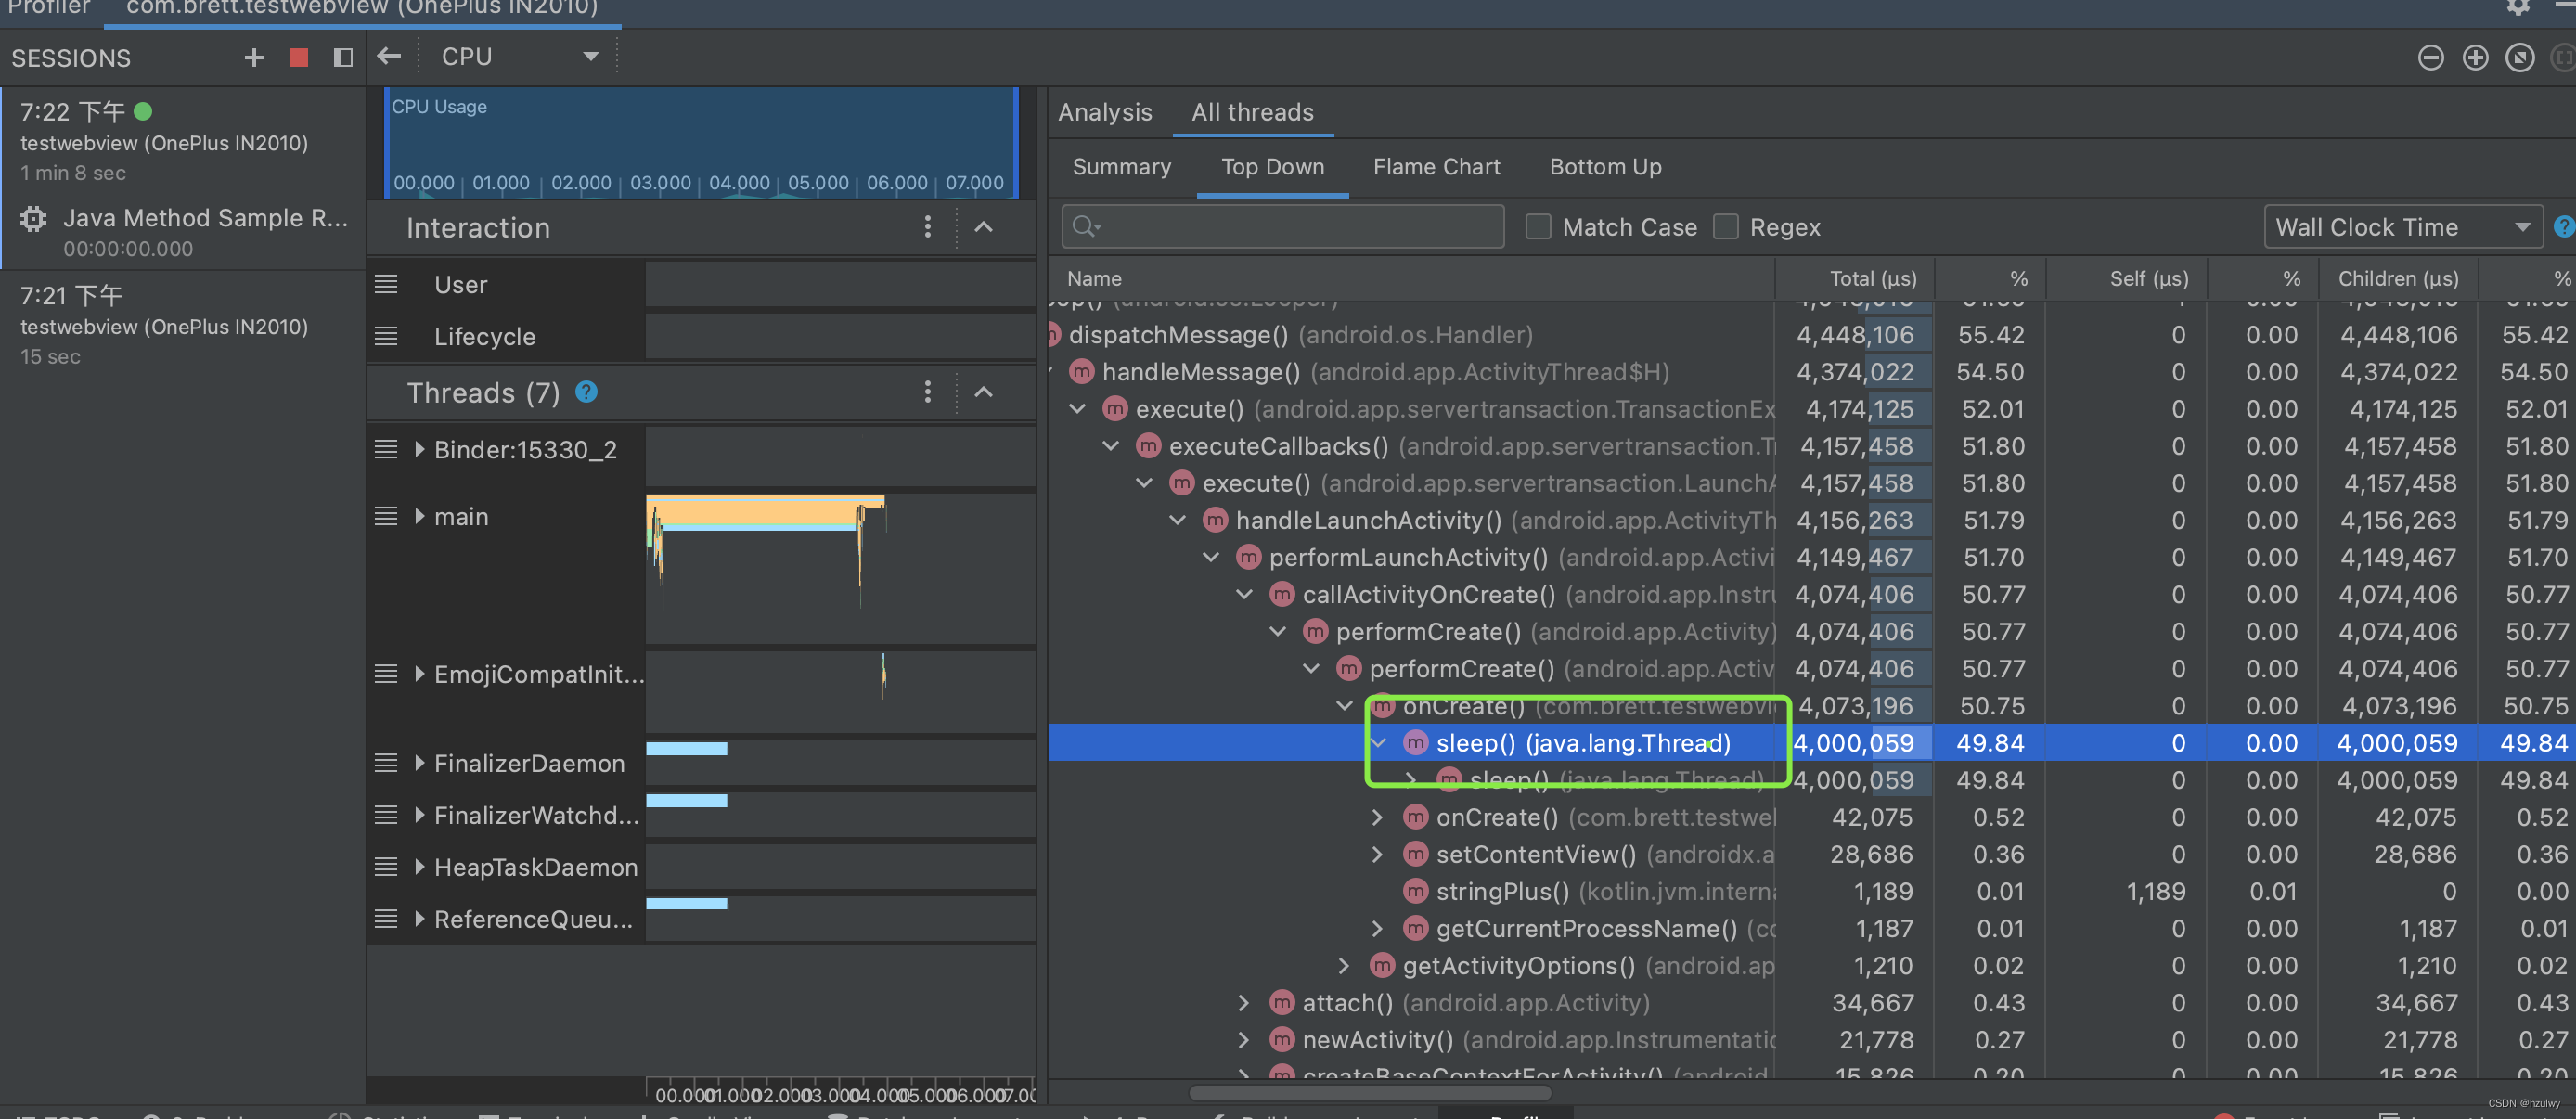
Task: Collapse performLaunchActivity() node
Action: click(1211, 557)
